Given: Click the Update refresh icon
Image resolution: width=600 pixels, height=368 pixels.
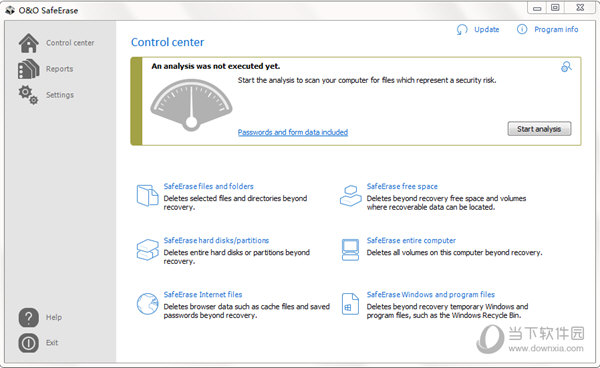Looking at the screenshot, I should tap(462, 29).
